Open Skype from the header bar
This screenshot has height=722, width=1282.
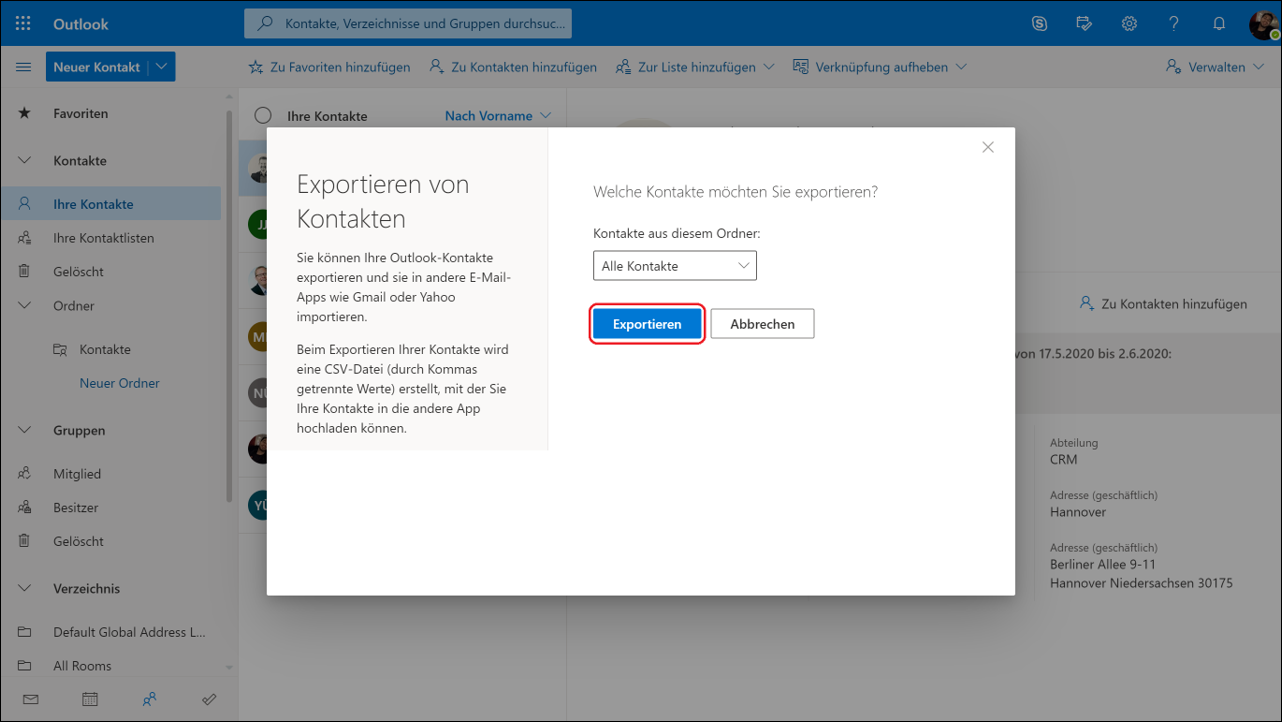[1039, 23]
